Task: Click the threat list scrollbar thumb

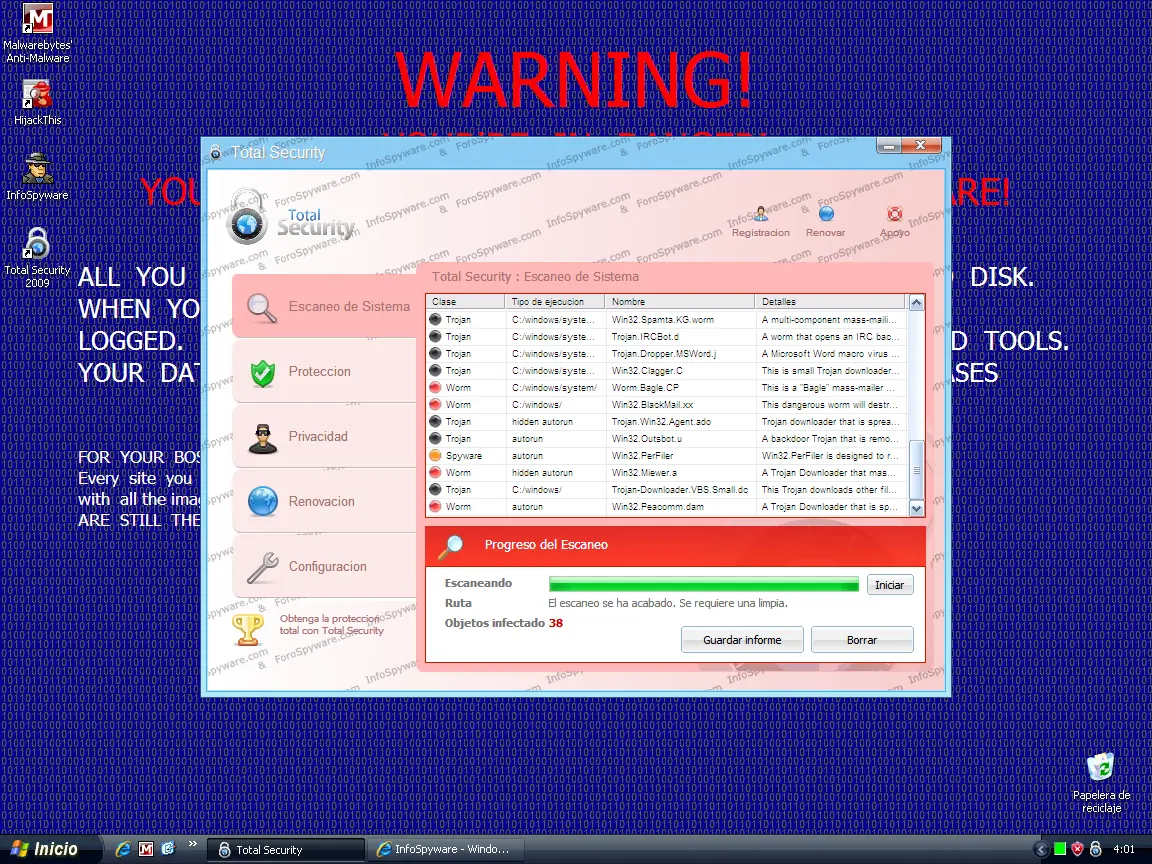Action: 916,469
